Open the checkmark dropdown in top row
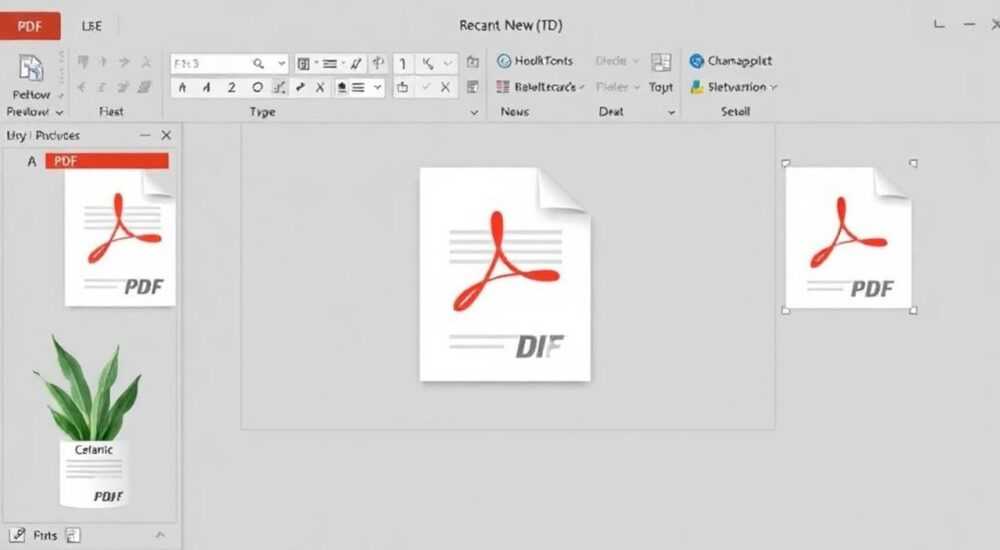Screen dimensions: 1000x550 [x=448, y=64]
